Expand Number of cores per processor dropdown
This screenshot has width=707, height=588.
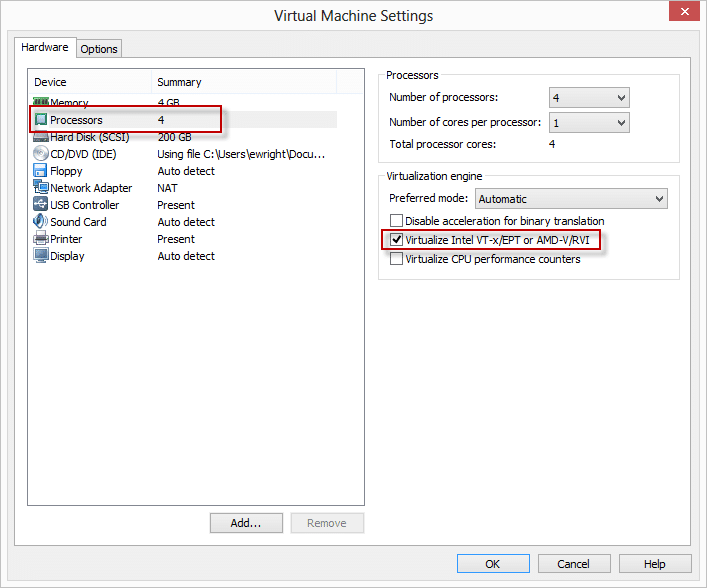(x=589, y=122)
